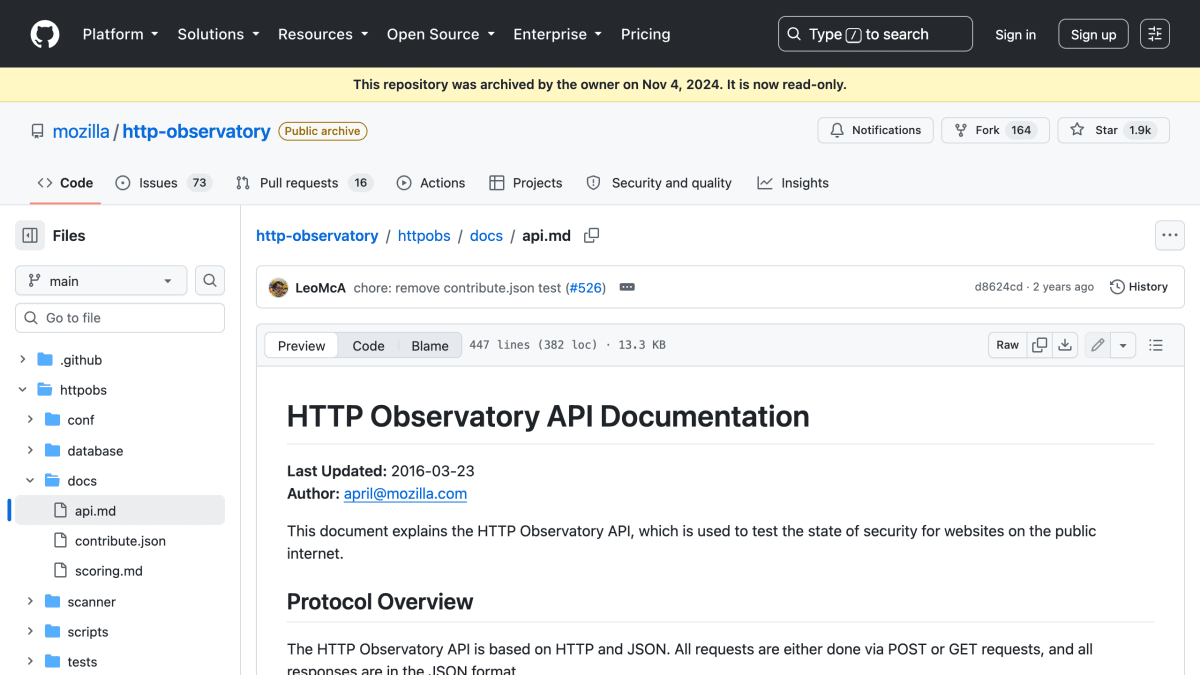
Task: Click the Pricing link
Action: click(646, 34)
